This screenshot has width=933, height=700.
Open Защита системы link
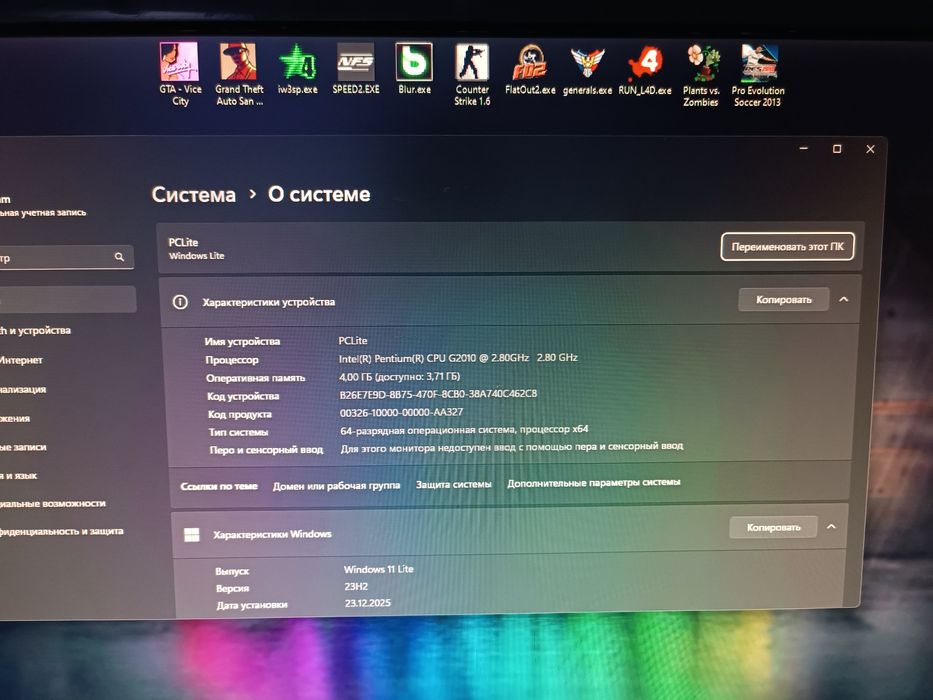point(453,485)
